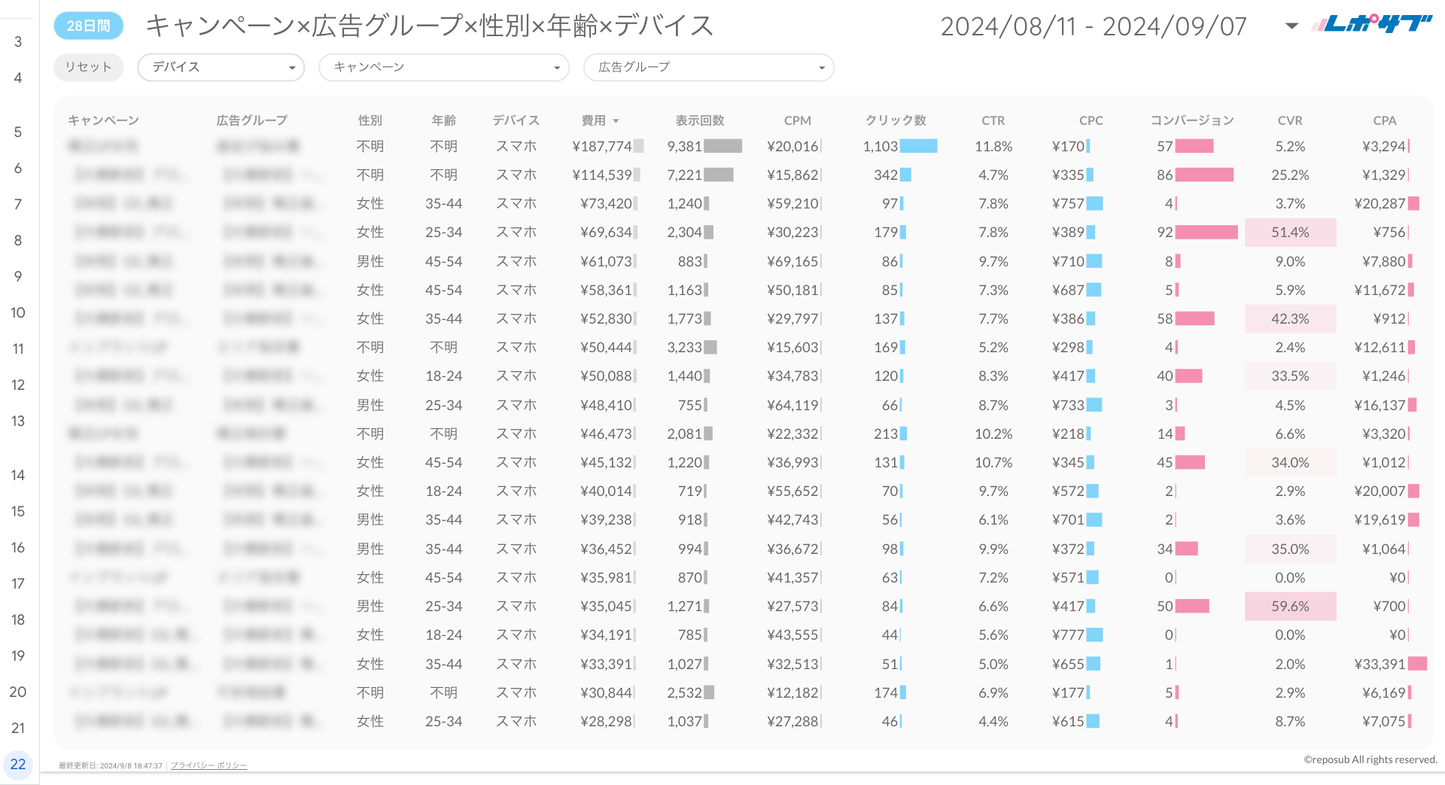Image resolution: width=1445 pixels, height=785 pixels.
Task: Expand the キャンペーン filter dropdown
Action: (x=443, y=67)
